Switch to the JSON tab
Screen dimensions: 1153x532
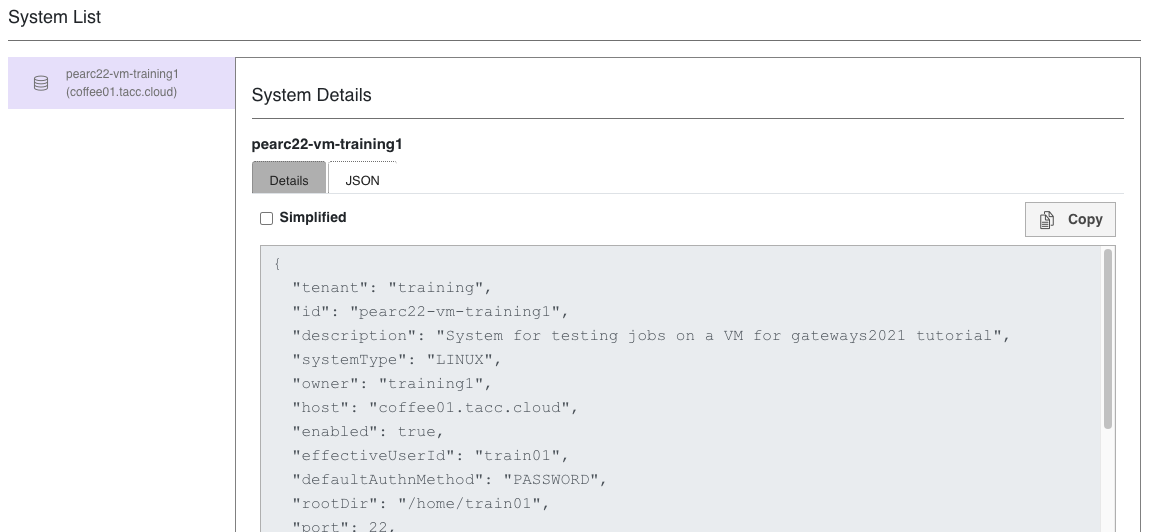[363, 178]
